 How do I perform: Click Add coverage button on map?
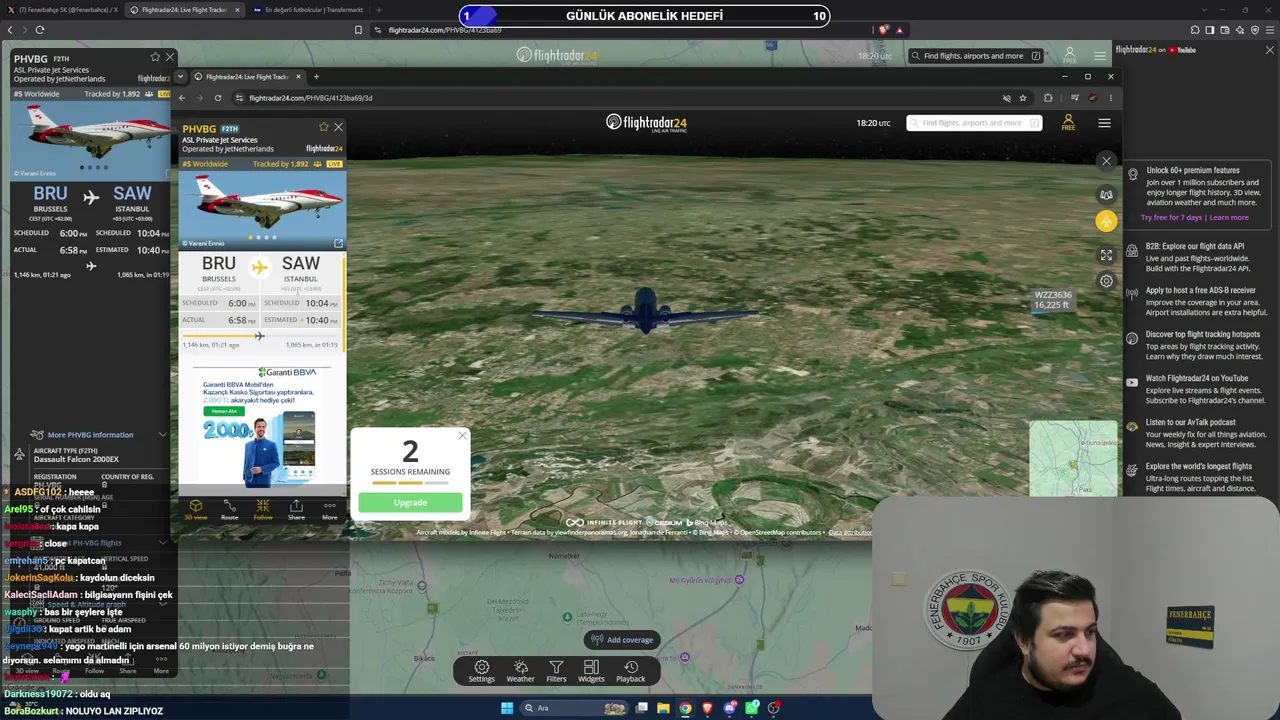pyautogui.click(x=622, y=640)
